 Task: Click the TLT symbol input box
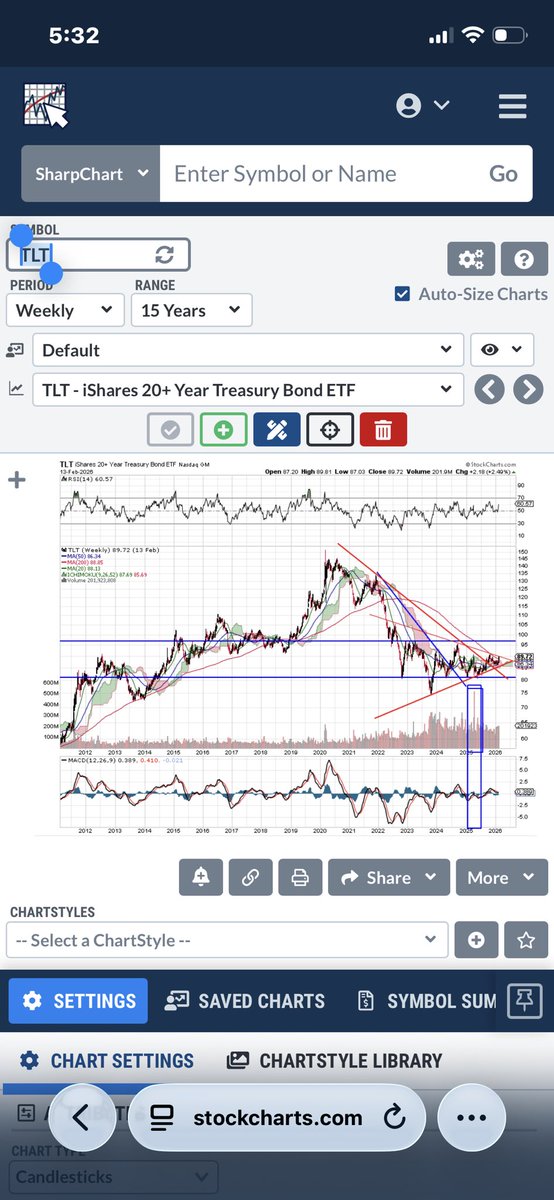pyautogui.click(x=98, y=254)
